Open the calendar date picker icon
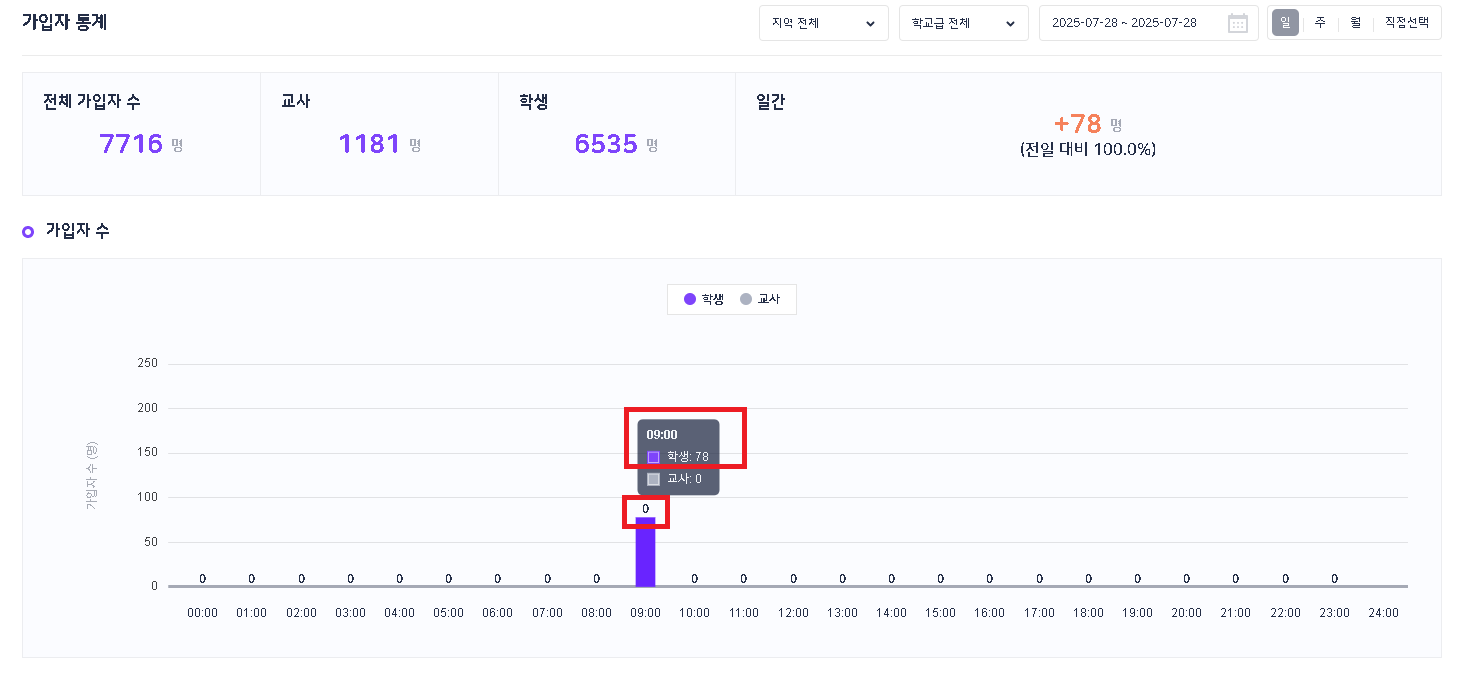Image resolution: width=1457 pixels, height=674 pixels. tap(1237, 23)
